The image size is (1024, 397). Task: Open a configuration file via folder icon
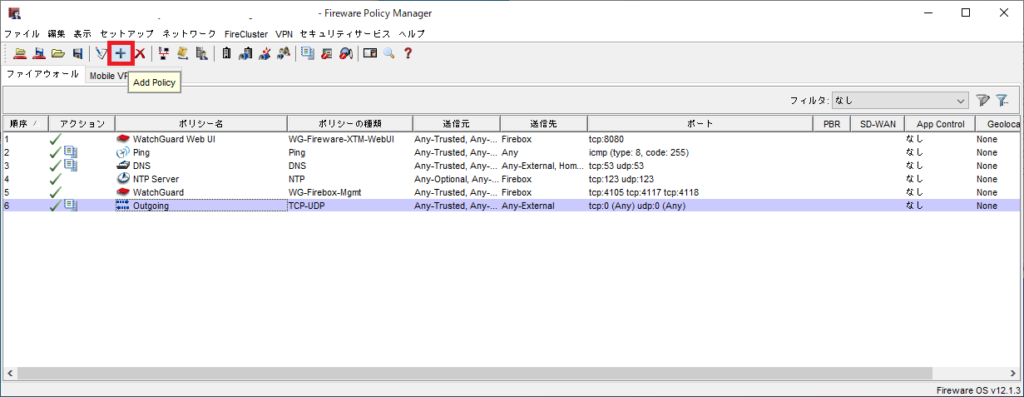58,54
